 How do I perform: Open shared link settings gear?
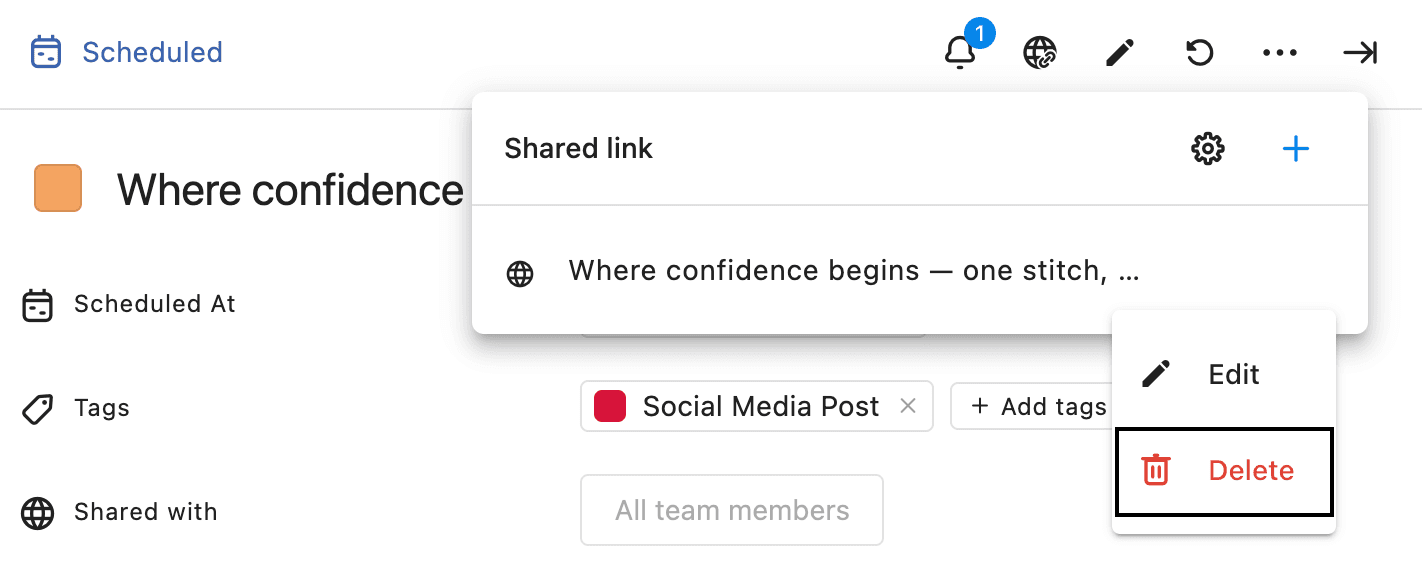tap(1208, 149)
